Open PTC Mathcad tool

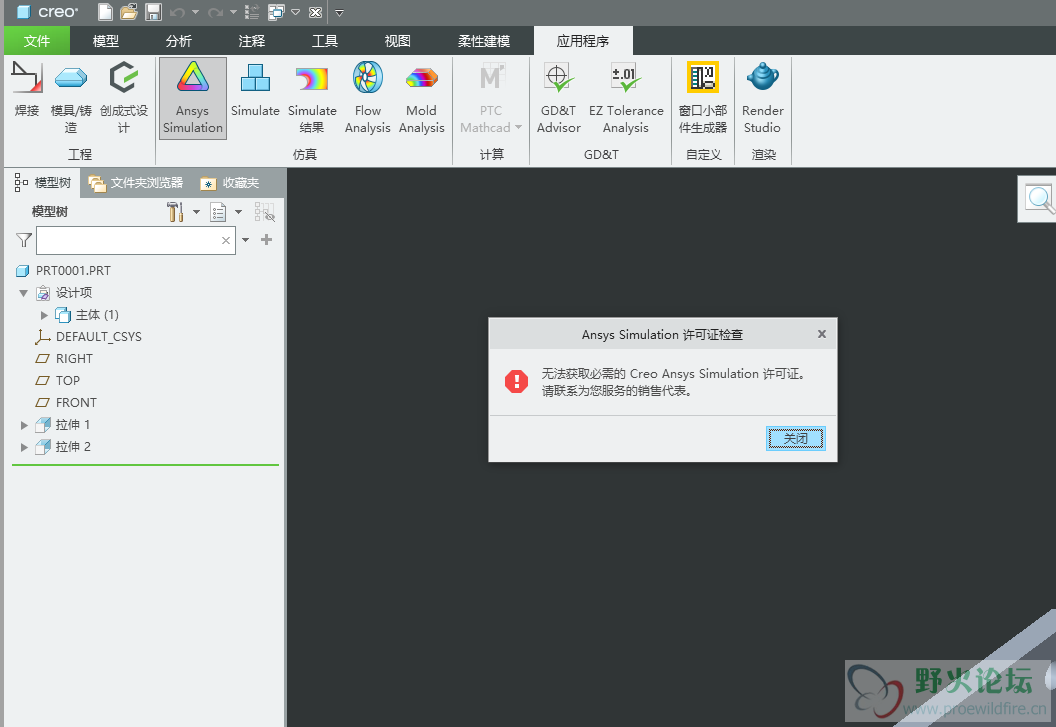point(490,98)
